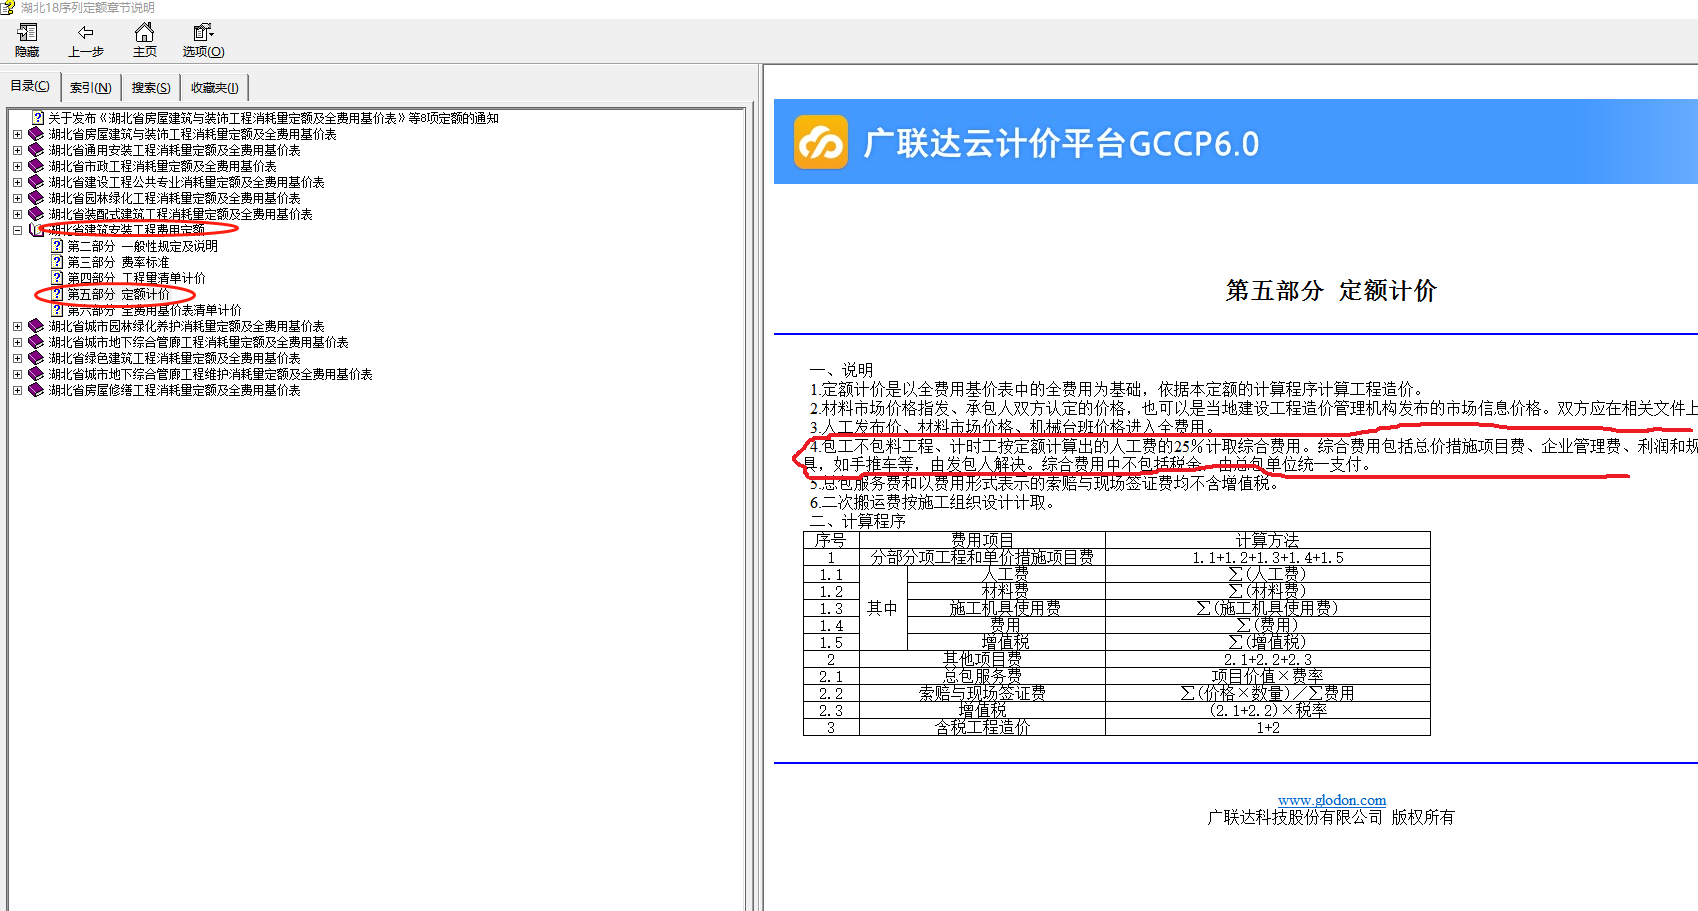
Task: Click table cell 项目价值×费率
Action: 1267,676
